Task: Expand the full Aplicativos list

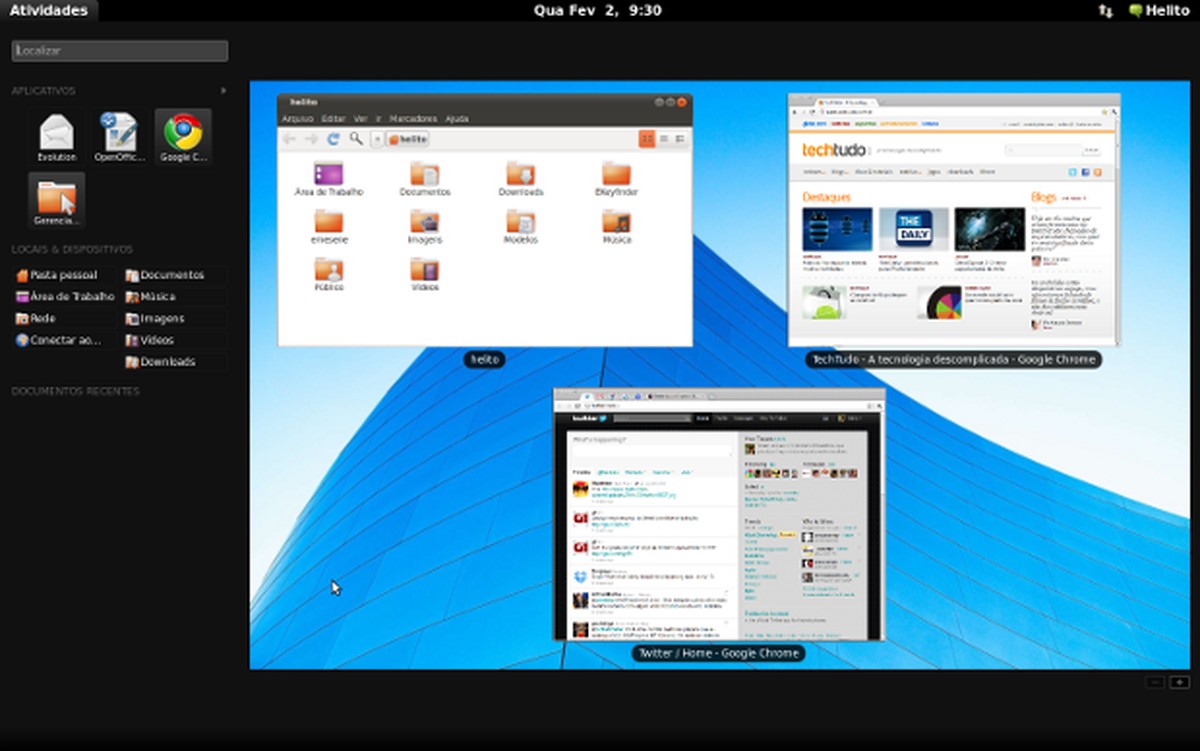Action: pos(222,90)
